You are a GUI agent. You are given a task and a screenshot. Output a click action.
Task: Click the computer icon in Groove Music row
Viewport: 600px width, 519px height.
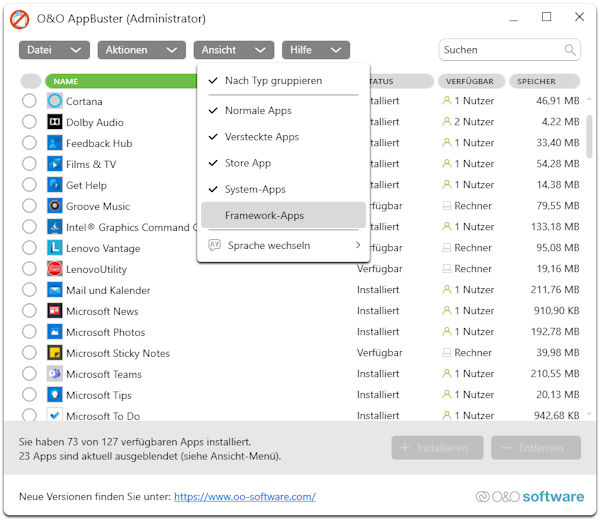coord(447,206)
